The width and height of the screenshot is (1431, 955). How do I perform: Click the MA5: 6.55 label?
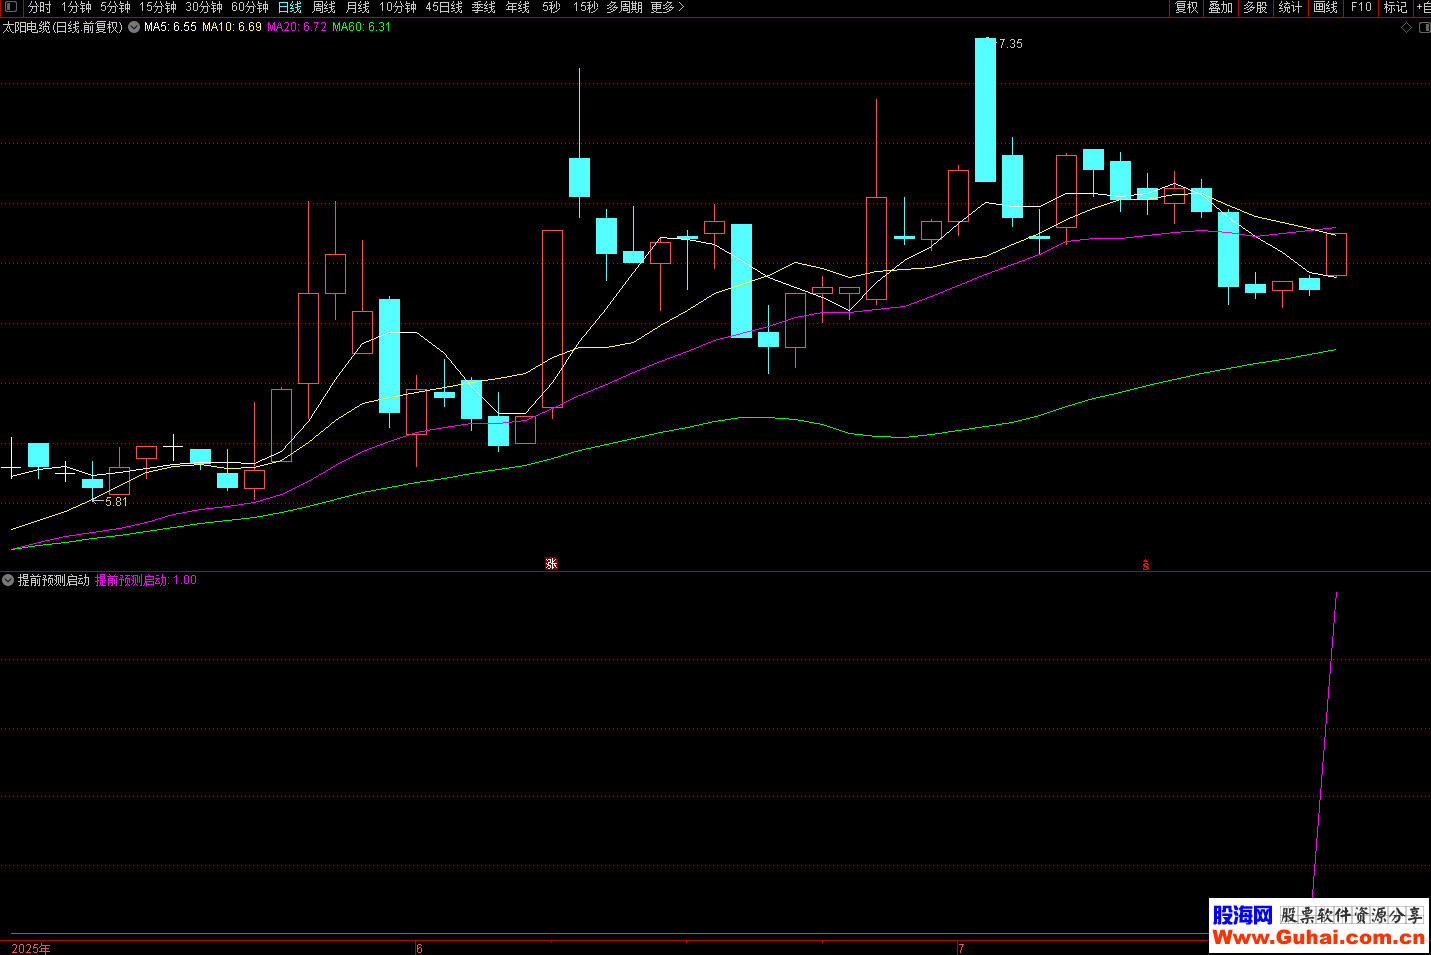click(170, 27)
